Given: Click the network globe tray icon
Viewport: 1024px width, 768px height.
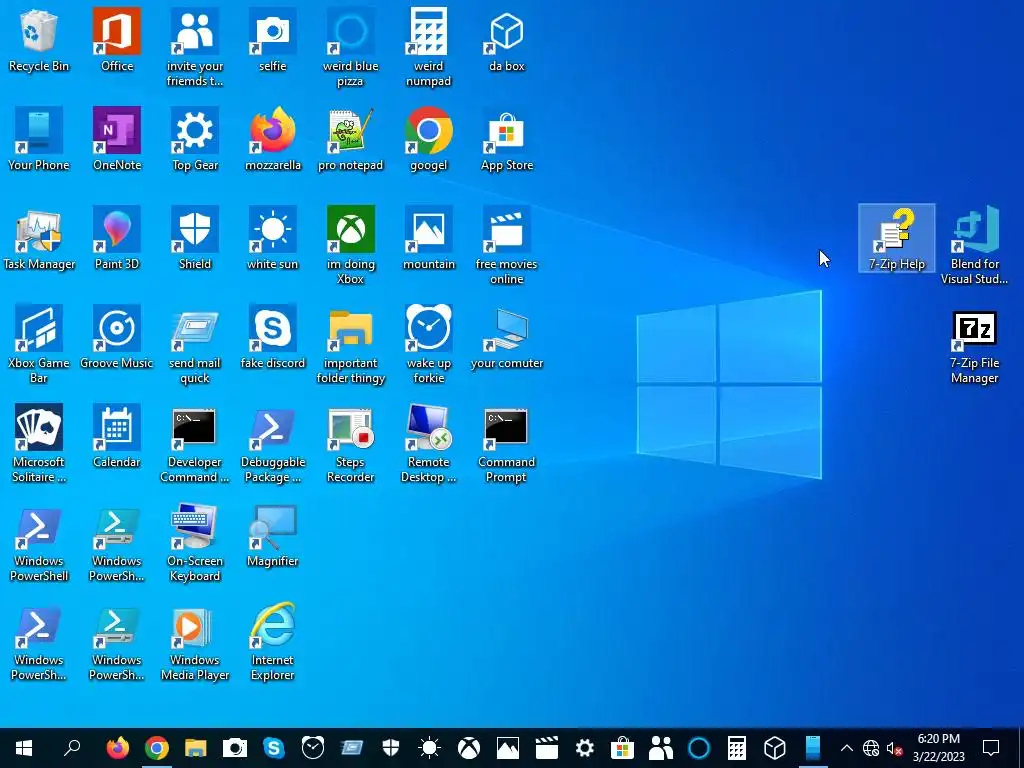Looking at the screenshot, I should [871, 748].
